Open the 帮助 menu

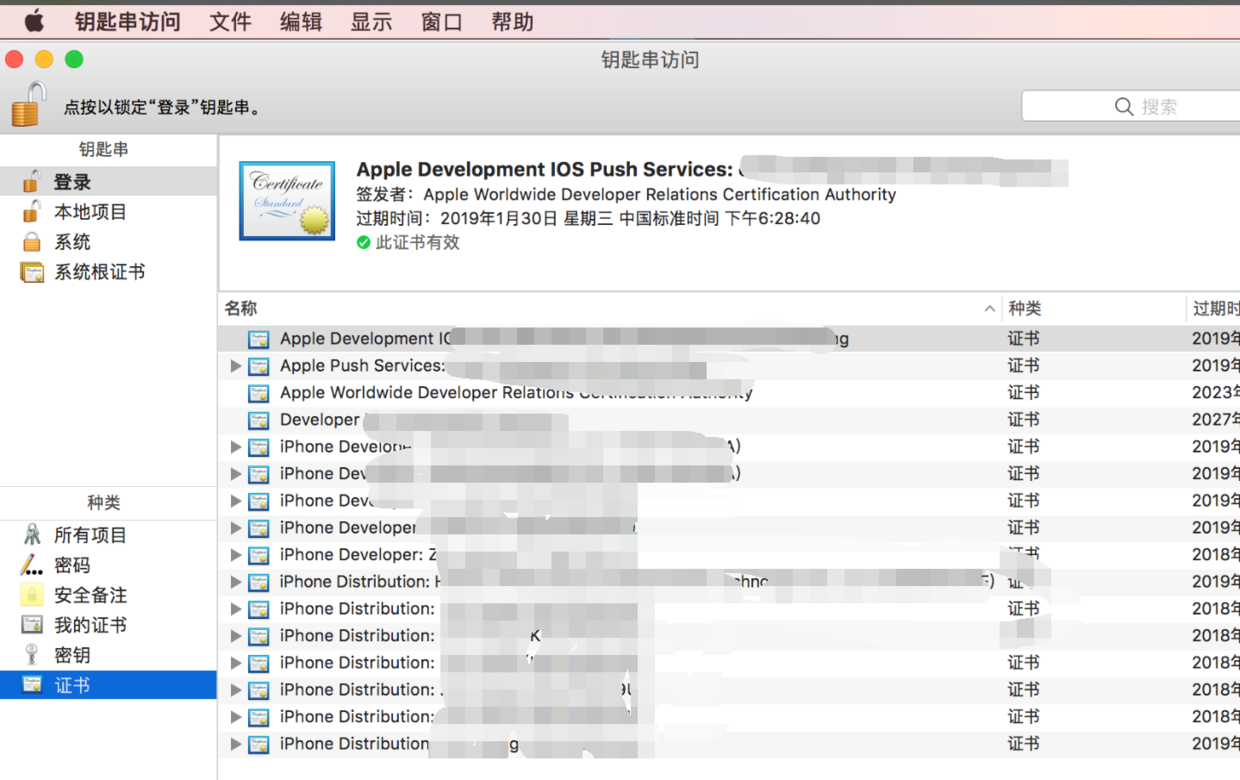(512, 21)
